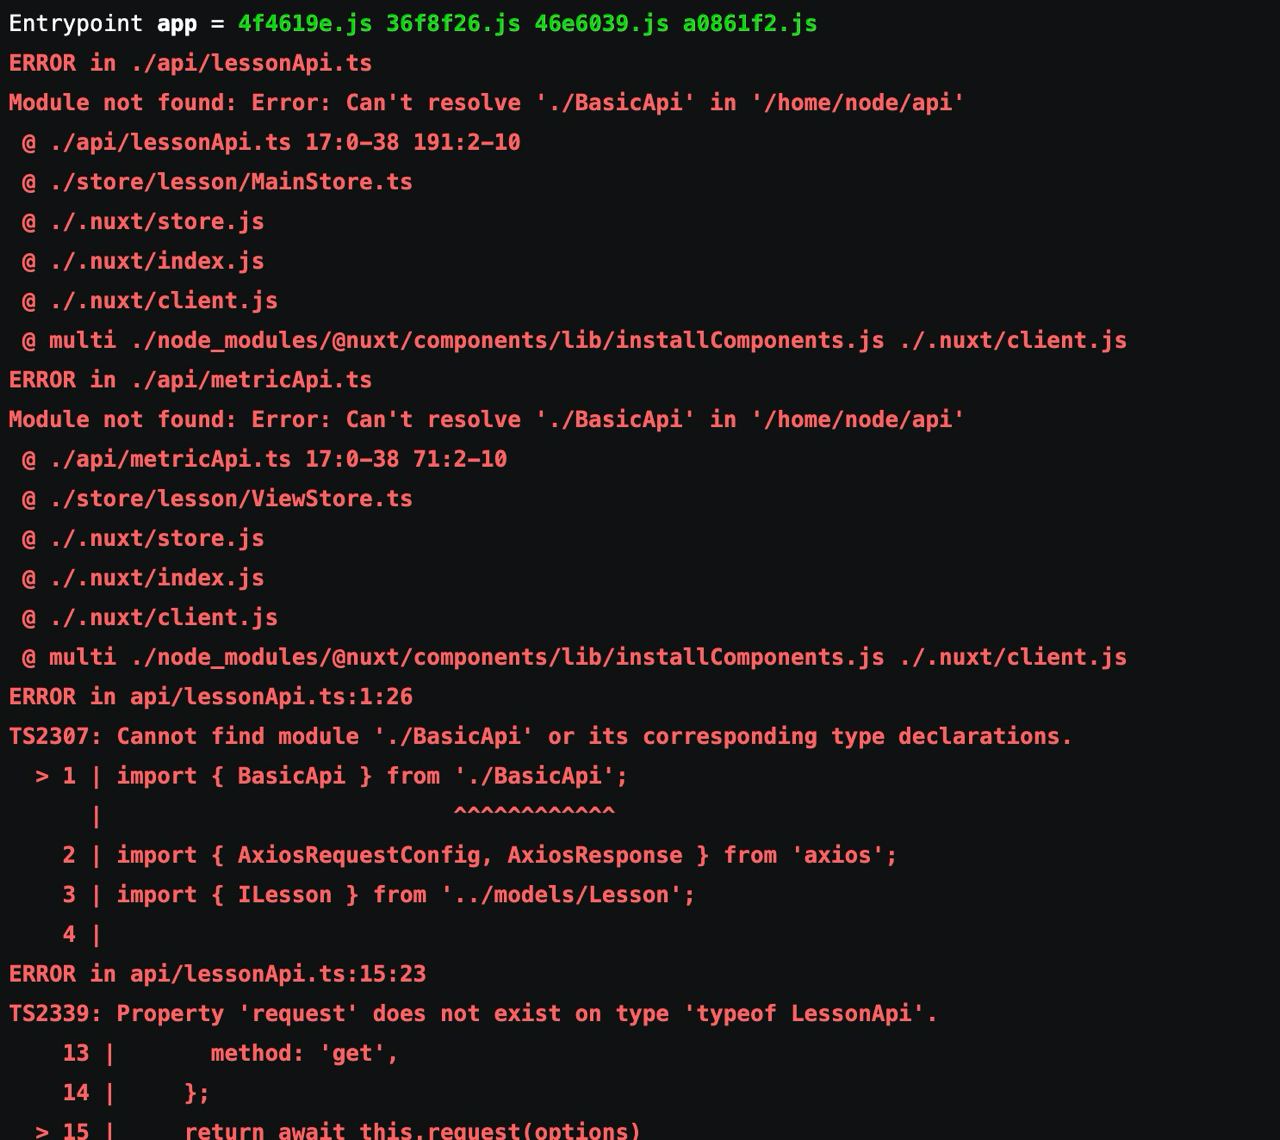1280x1140 pixels.
Task: Click the line 'ERROR in ./api/metricApi.ts'
Action: tap(190, 380)
